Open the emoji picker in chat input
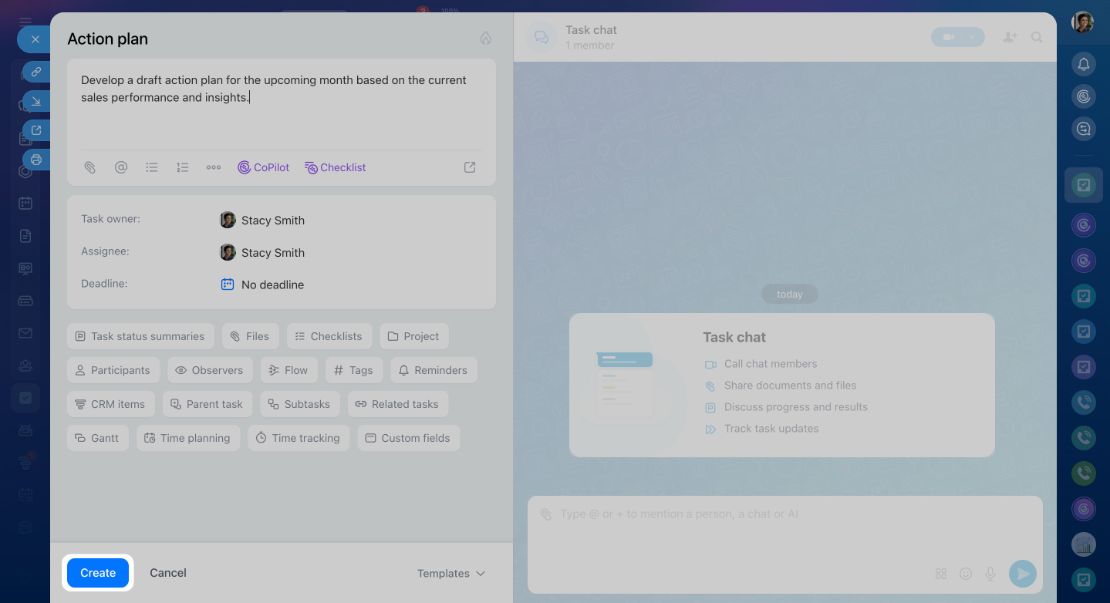The image size is (1110, 603). pos(966,574)
